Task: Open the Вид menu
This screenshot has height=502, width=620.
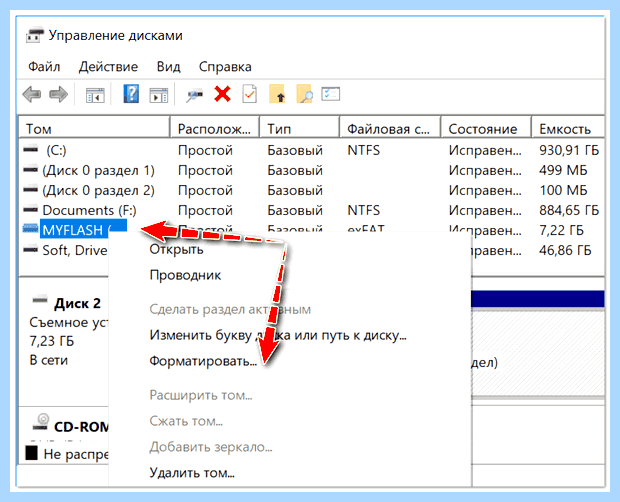Action: coord(168,66)
